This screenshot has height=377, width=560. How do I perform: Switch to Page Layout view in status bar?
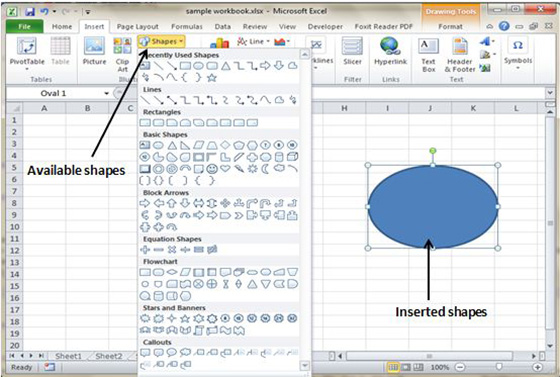pos(406,367)
